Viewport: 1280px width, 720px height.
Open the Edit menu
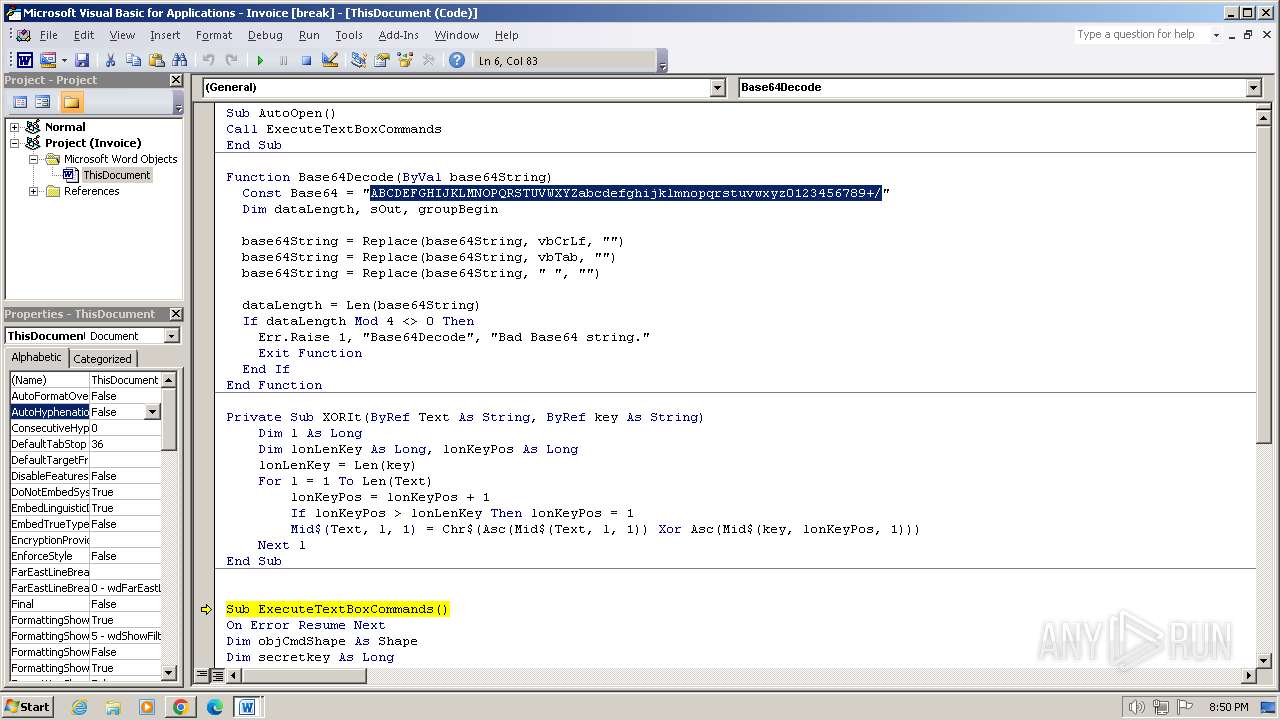[x=84, y=35]
